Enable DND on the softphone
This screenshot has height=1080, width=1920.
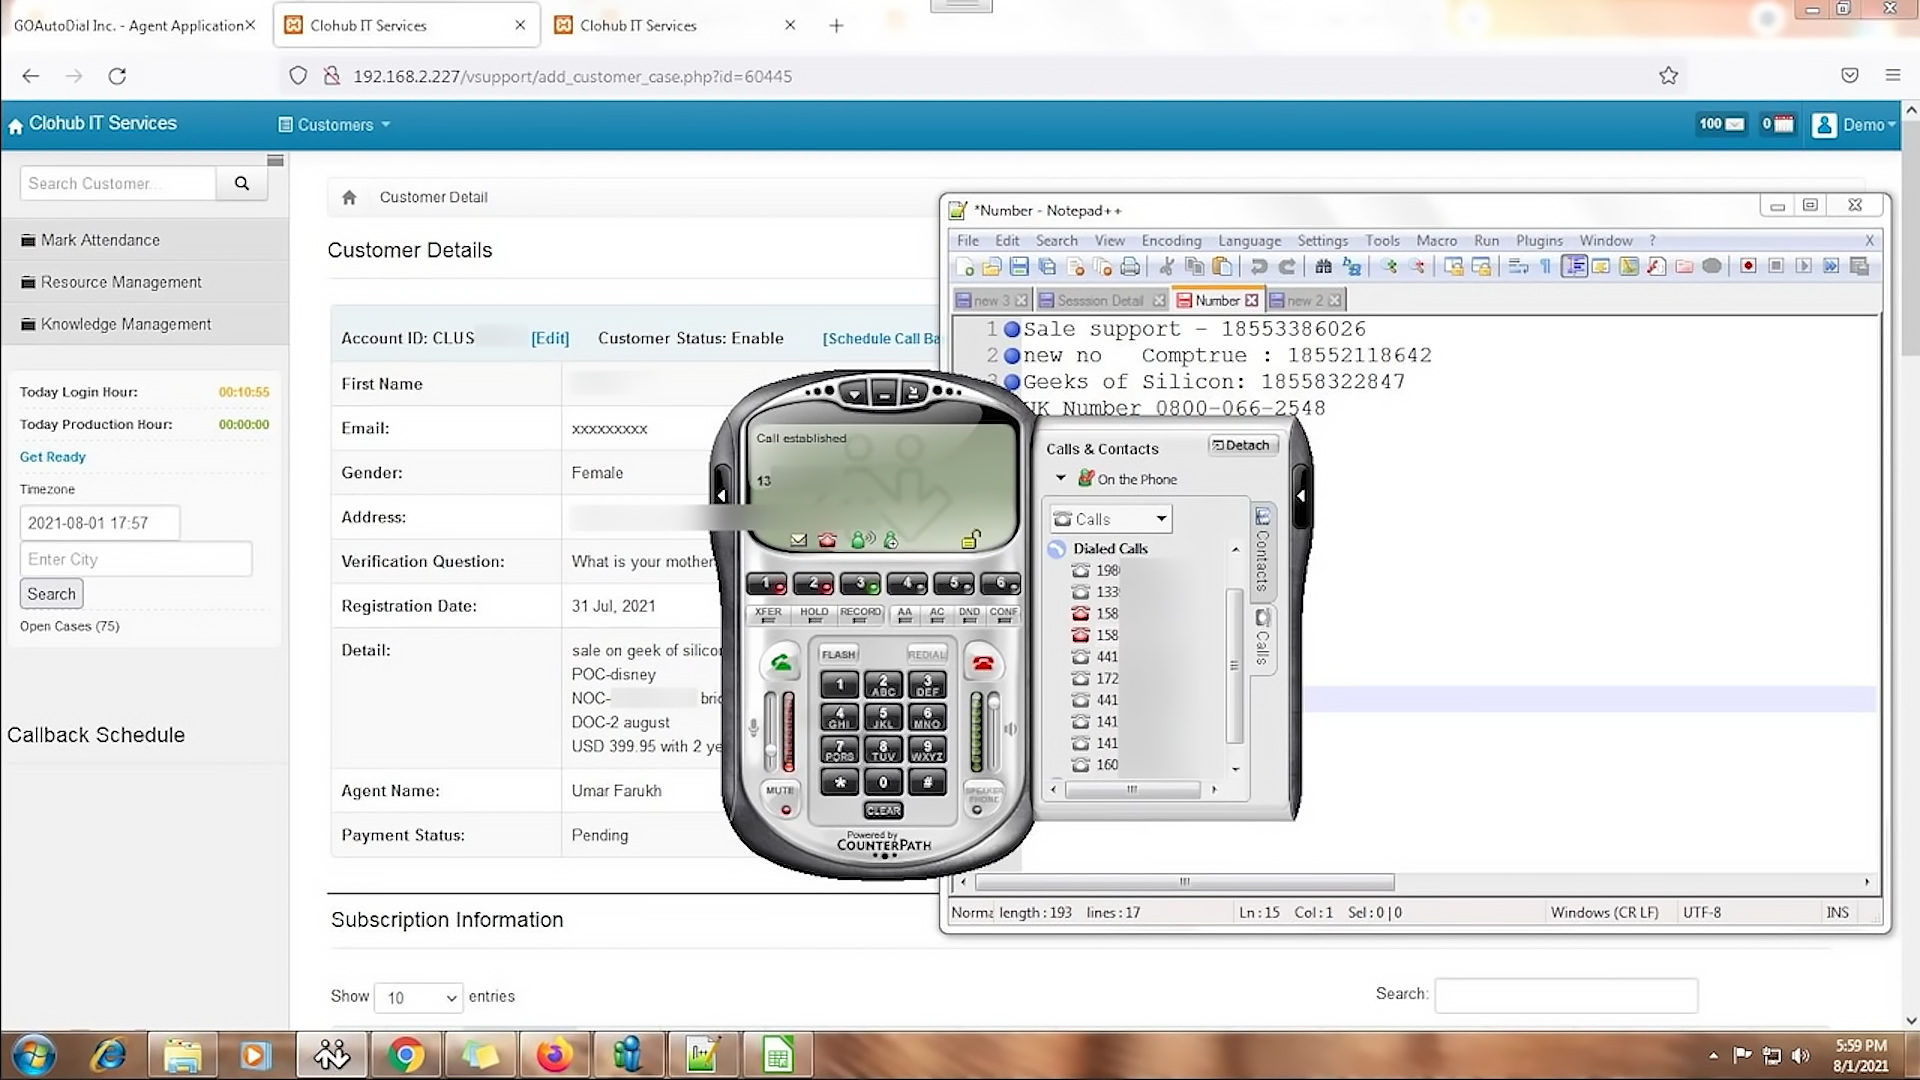tap(969, 614)
